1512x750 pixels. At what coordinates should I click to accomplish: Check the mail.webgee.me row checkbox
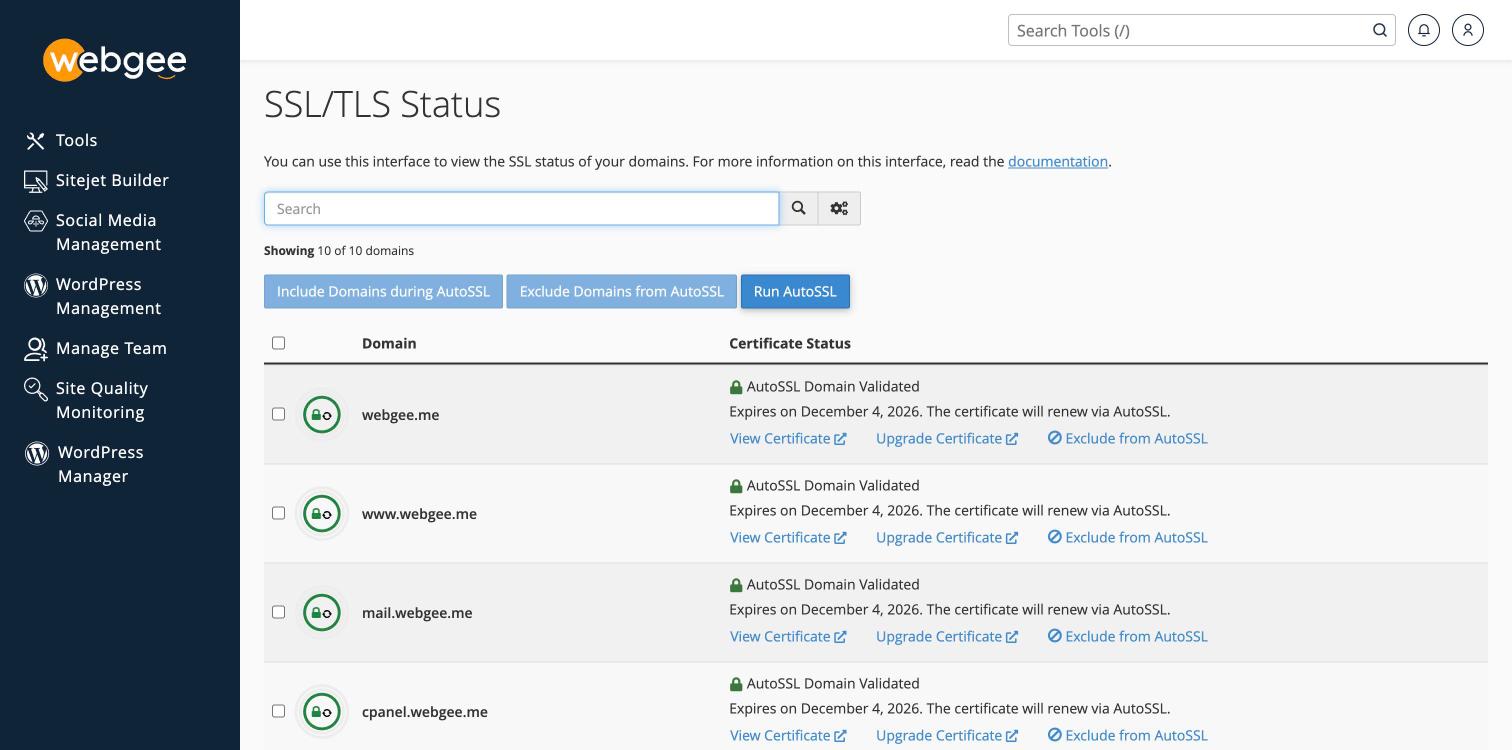(279, 612)
